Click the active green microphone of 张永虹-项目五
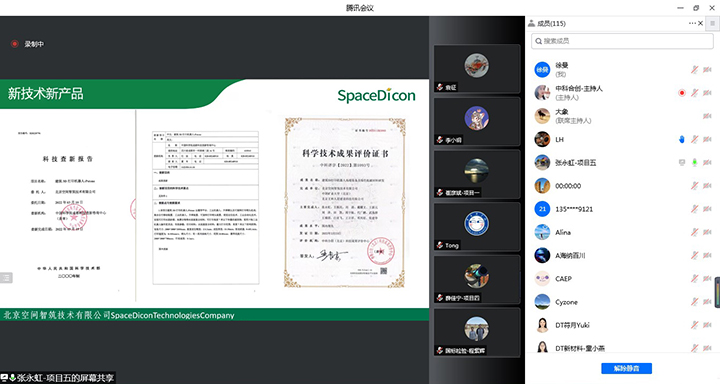The width and height of the screenshot is (720, 384). [694, 163]
